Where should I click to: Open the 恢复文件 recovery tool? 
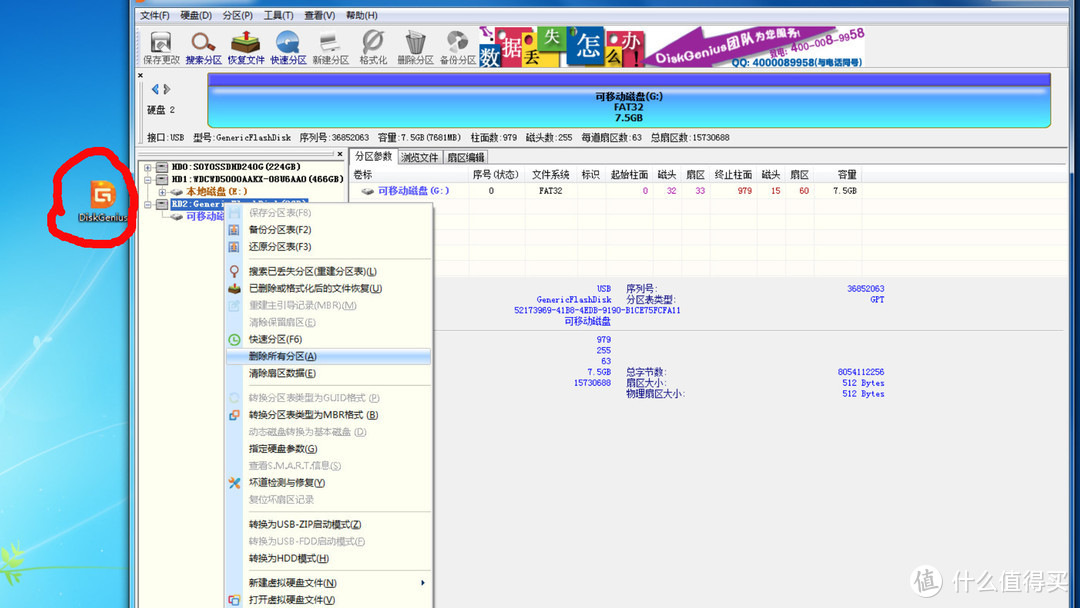point(246,44)
